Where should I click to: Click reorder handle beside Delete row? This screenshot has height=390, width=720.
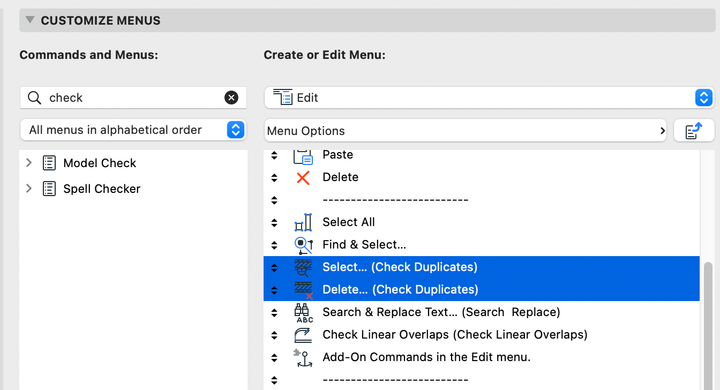(x=274, y=178)
